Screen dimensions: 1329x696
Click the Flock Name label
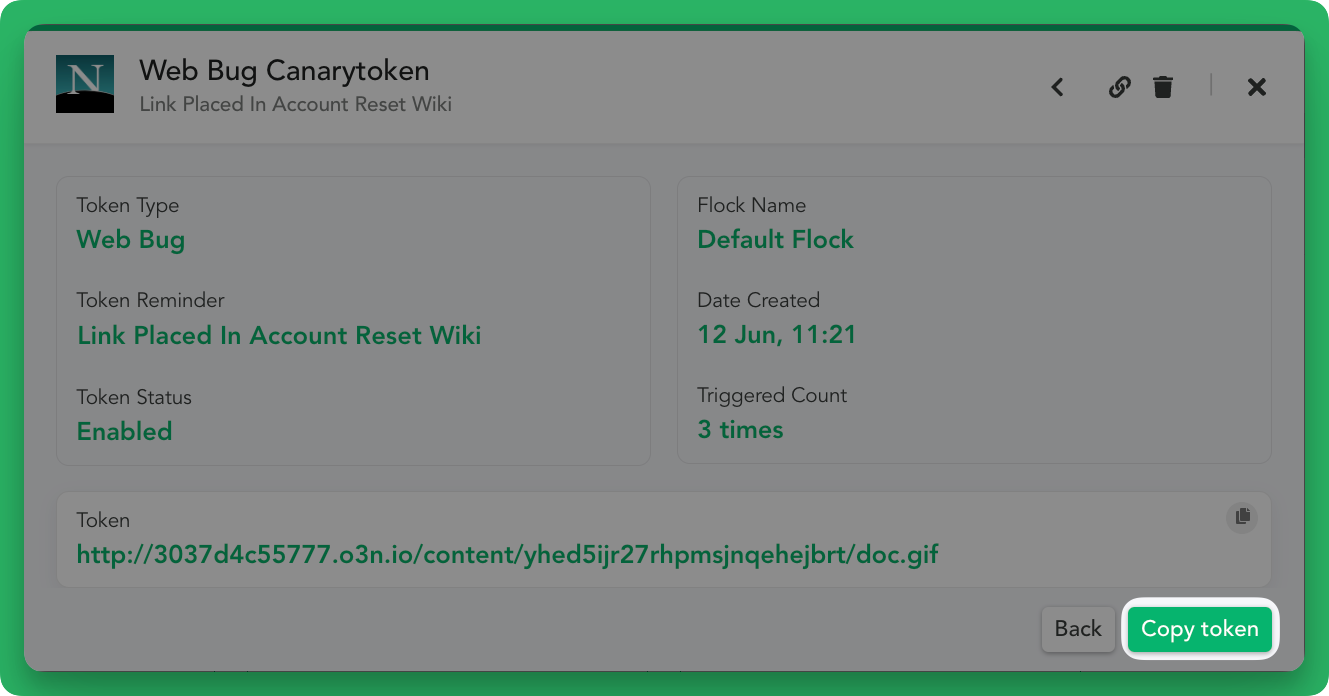point(751,205)
